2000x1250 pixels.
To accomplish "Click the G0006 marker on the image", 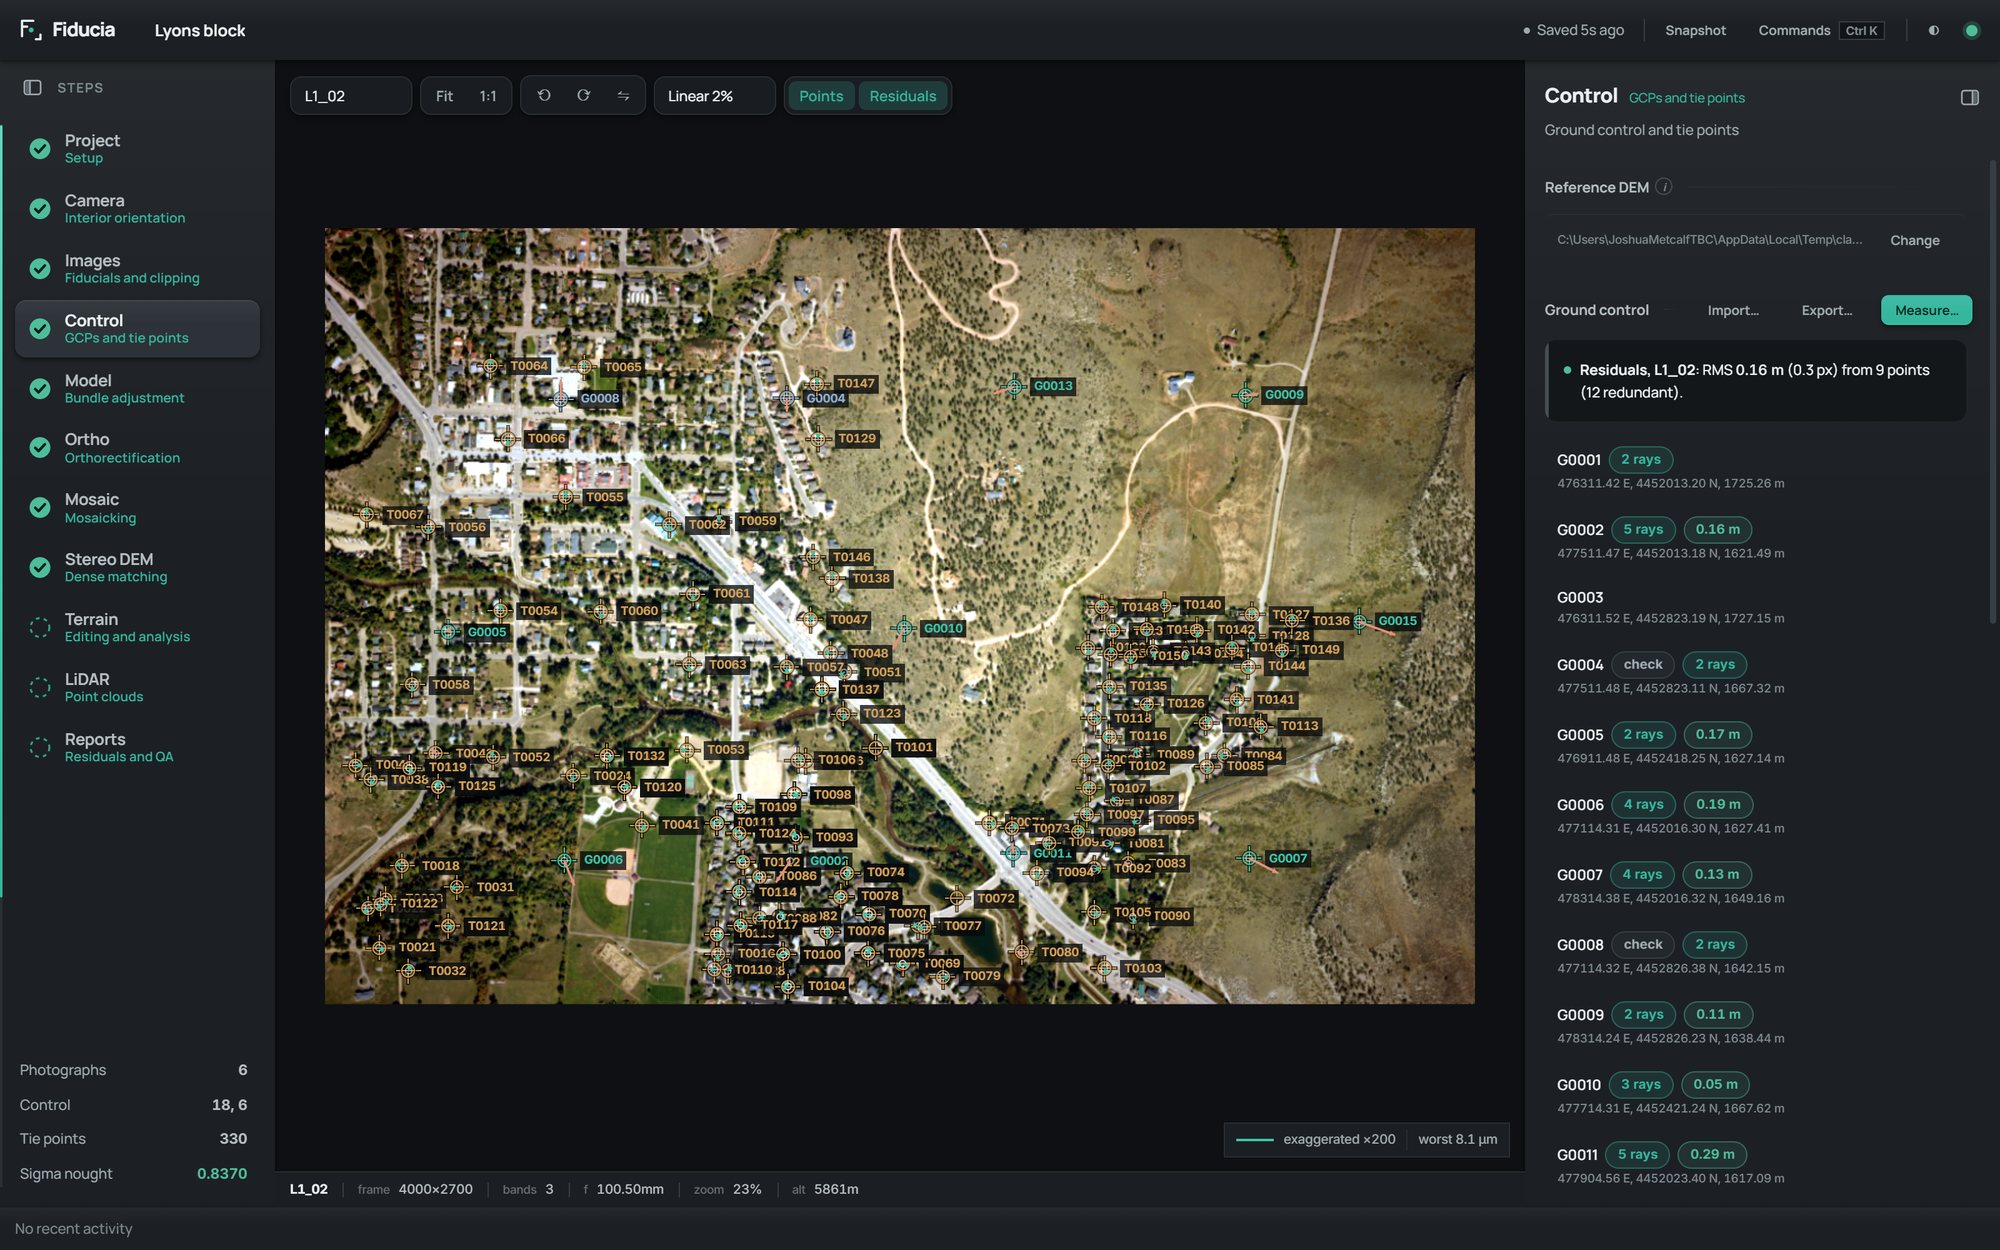I will click(x=565, y=860).
